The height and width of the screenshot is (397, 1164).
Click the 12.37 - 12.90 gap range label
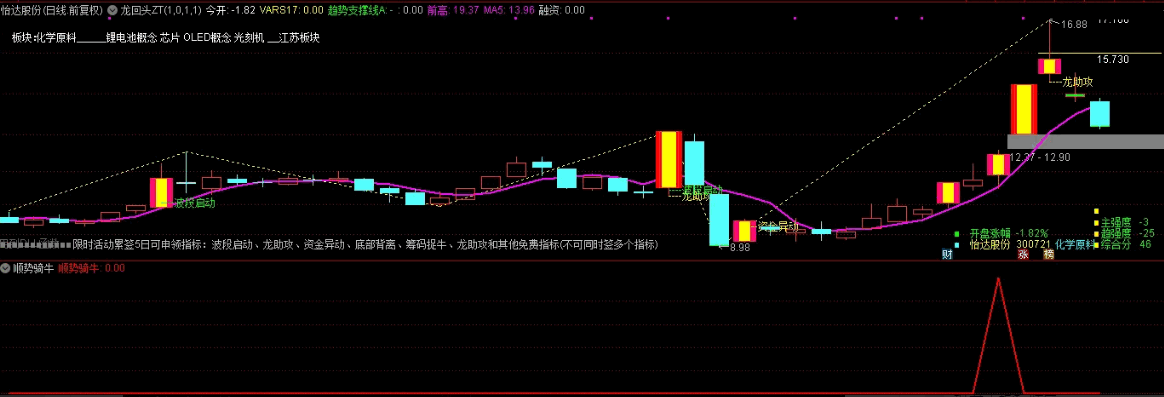[x=1040, y=157]
